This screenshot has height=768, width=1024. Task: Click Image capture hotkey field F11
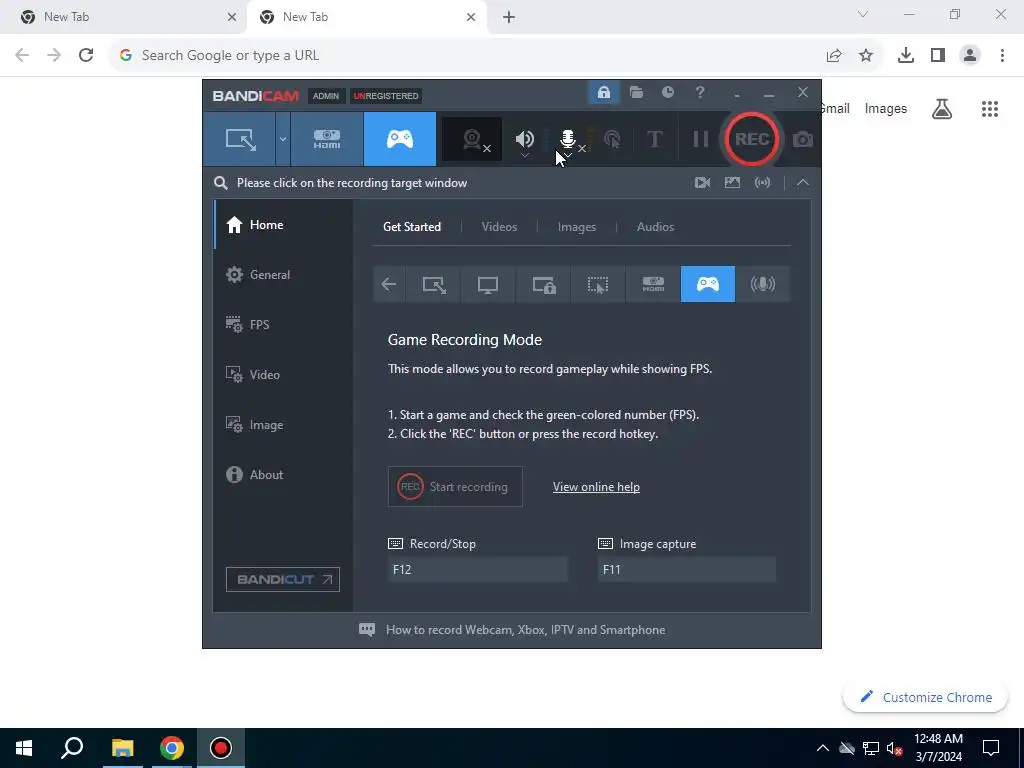[686, 569]
